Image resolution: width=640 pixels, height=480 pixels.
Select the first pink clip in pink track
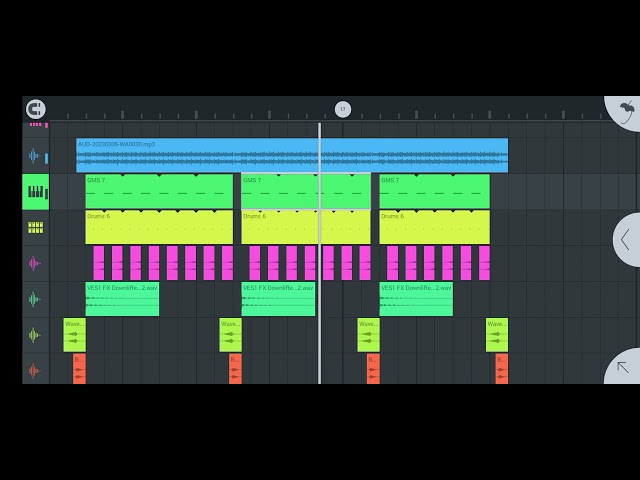pos(99,263)
